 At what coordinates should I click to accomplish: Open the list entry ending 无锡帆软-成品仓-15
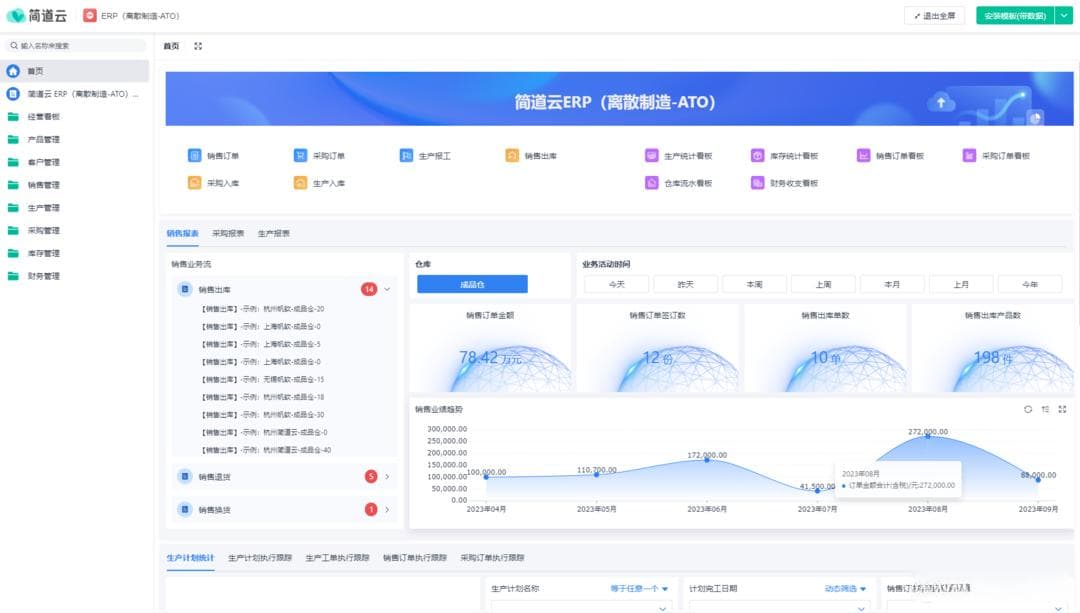263,380
